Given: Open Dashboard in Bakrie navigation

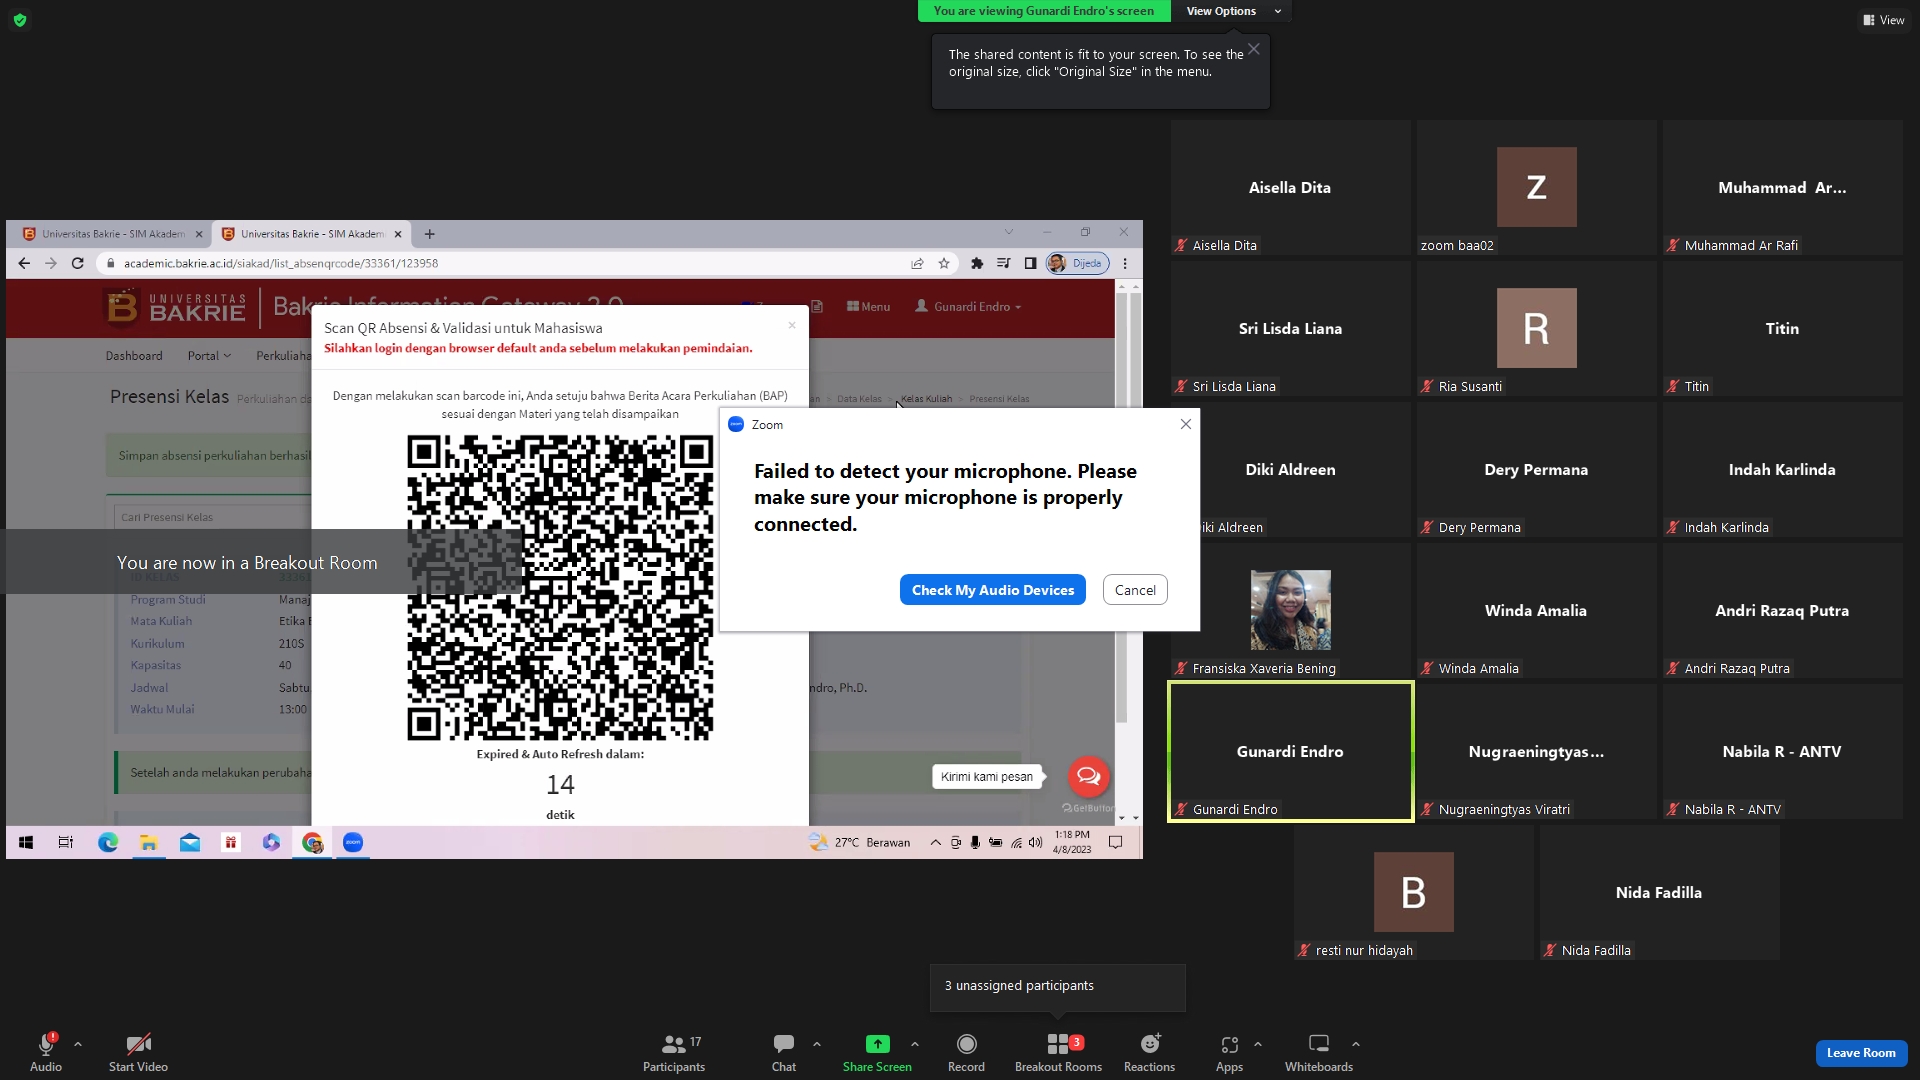Looking at the screenshot, I should pos(134,356).
